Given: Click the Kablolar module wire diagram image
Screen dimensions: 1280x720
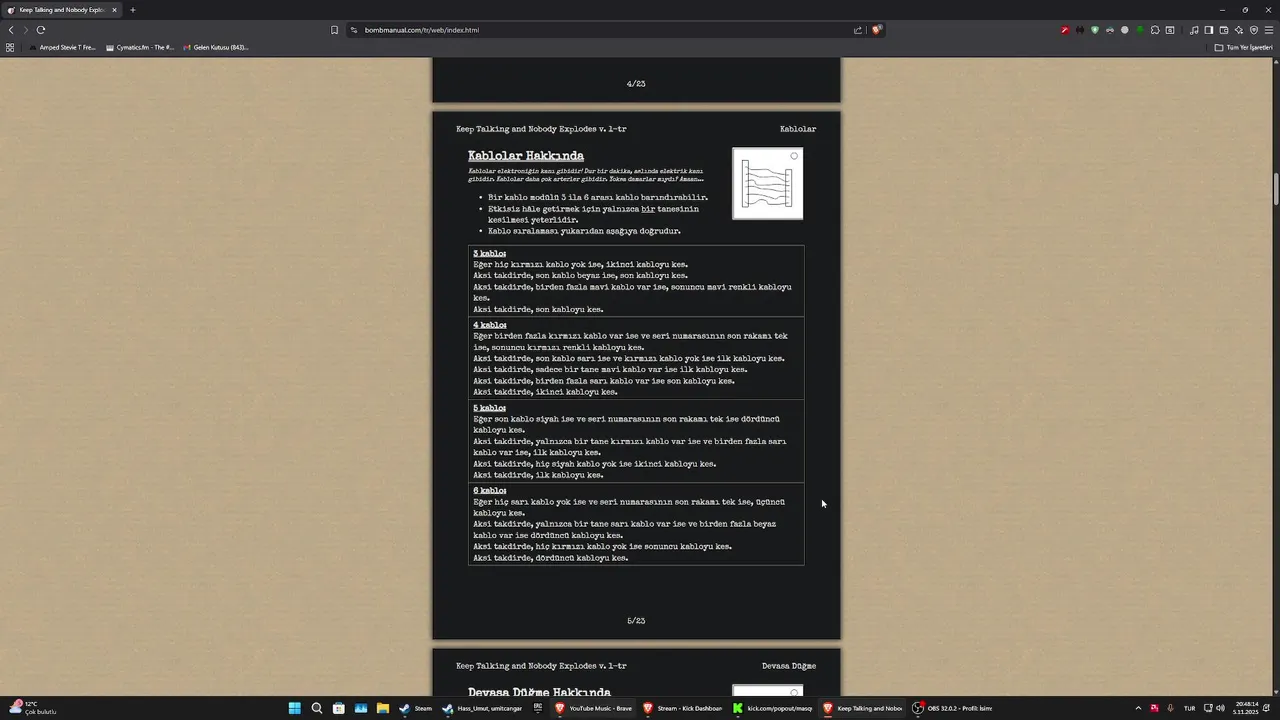Looking at the screenshot, I should 767,183.
